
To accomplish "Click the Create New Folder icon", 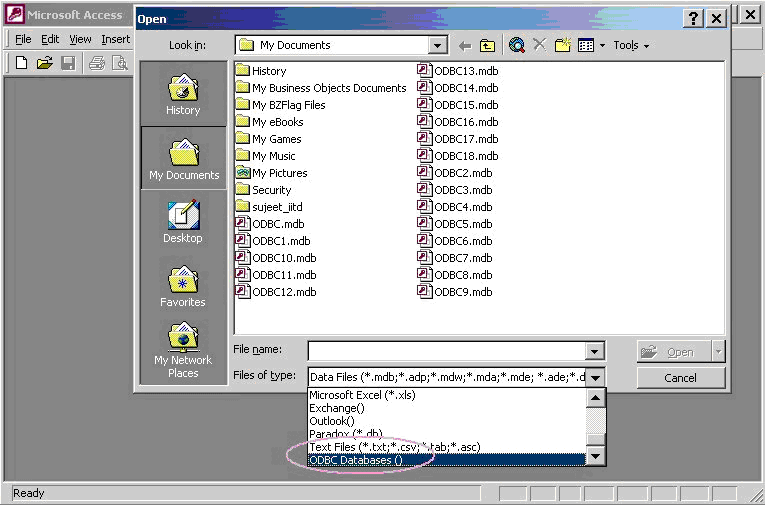I will (x=563, y=45).
